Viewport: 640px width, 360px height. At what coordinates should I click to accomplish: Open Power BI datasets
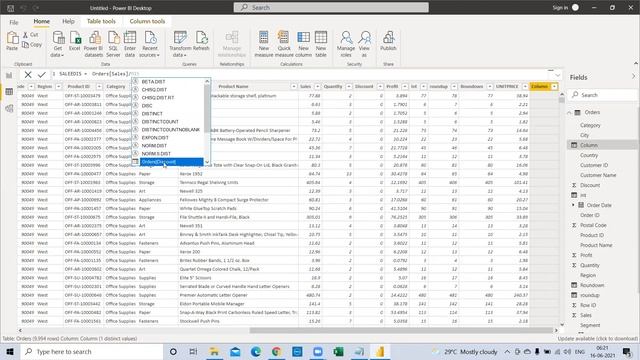pyautogui.click(x=93, y=44)
